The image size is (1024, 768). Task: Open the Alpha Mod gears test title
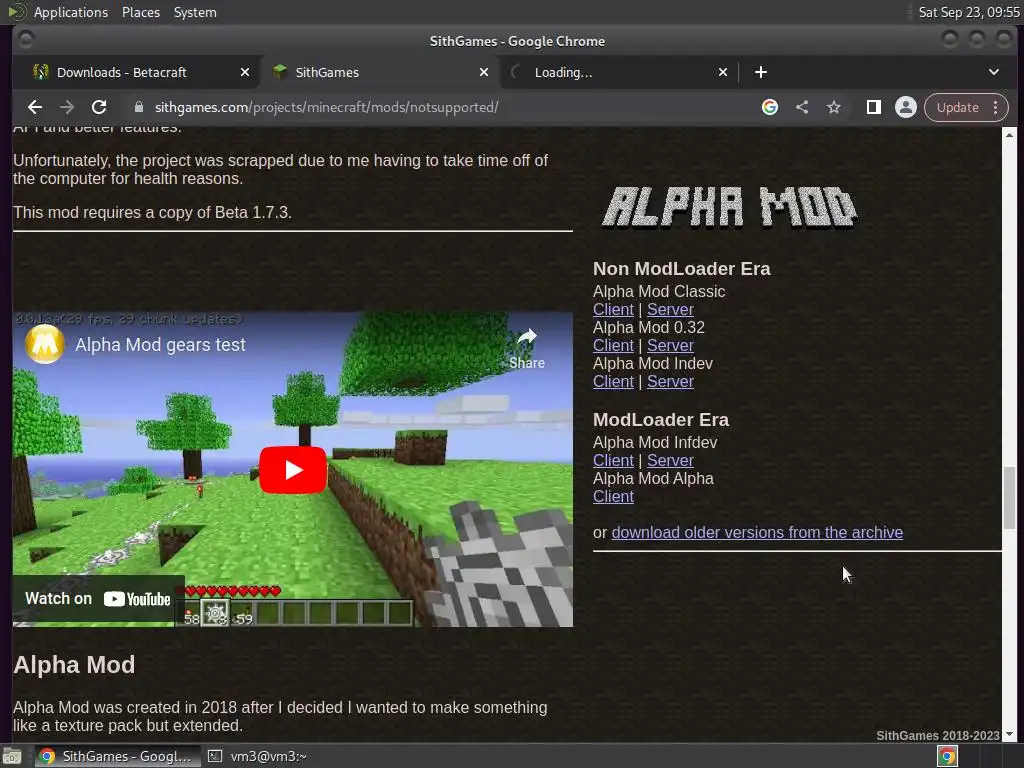[x=160, y=345]
